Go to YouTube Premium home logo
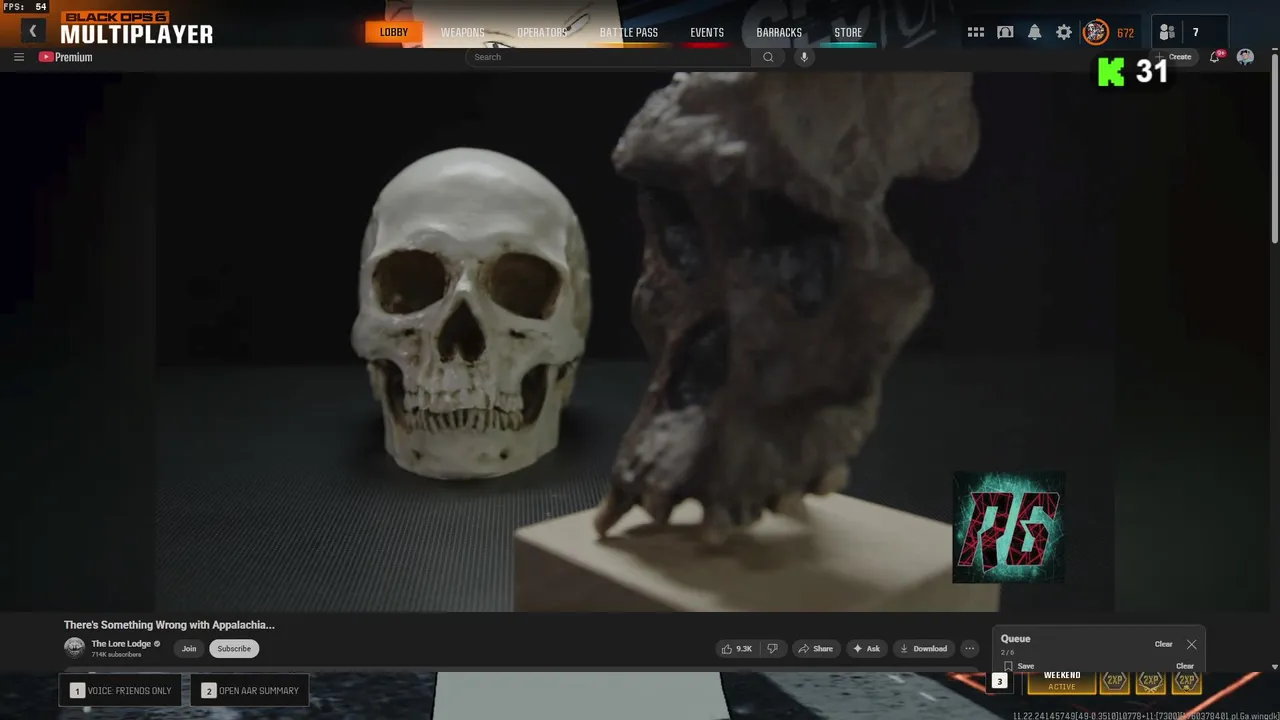Screen dimensions: 1280x720 pyautogui.click(x=65, y=57)
